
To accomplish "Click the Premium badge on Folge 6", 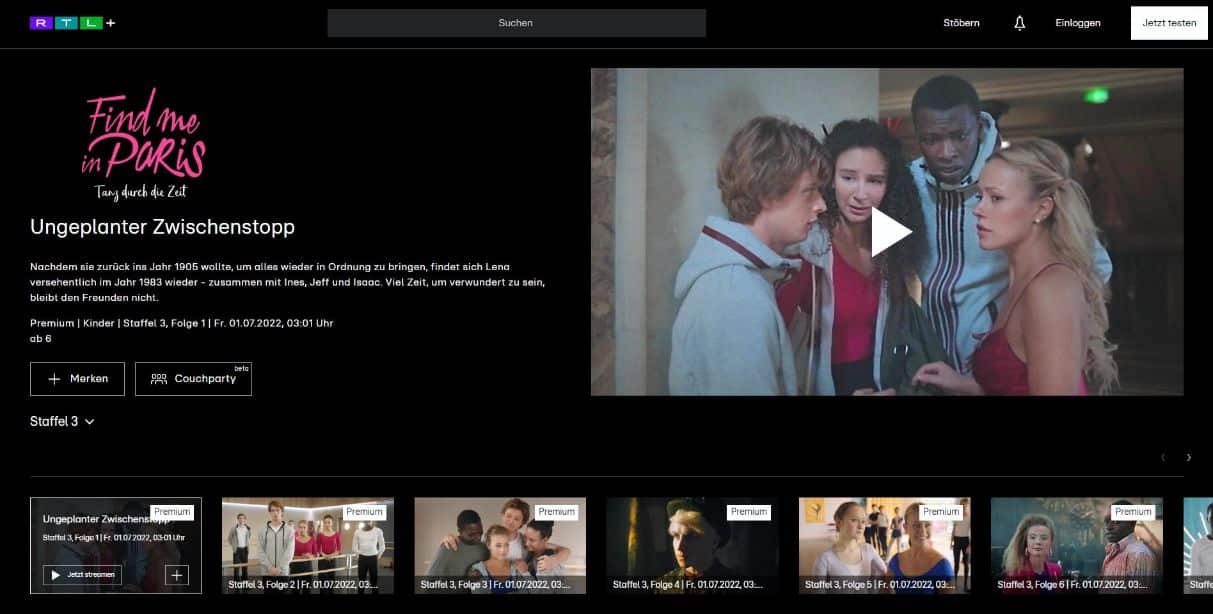I will tap(1133, 512).
